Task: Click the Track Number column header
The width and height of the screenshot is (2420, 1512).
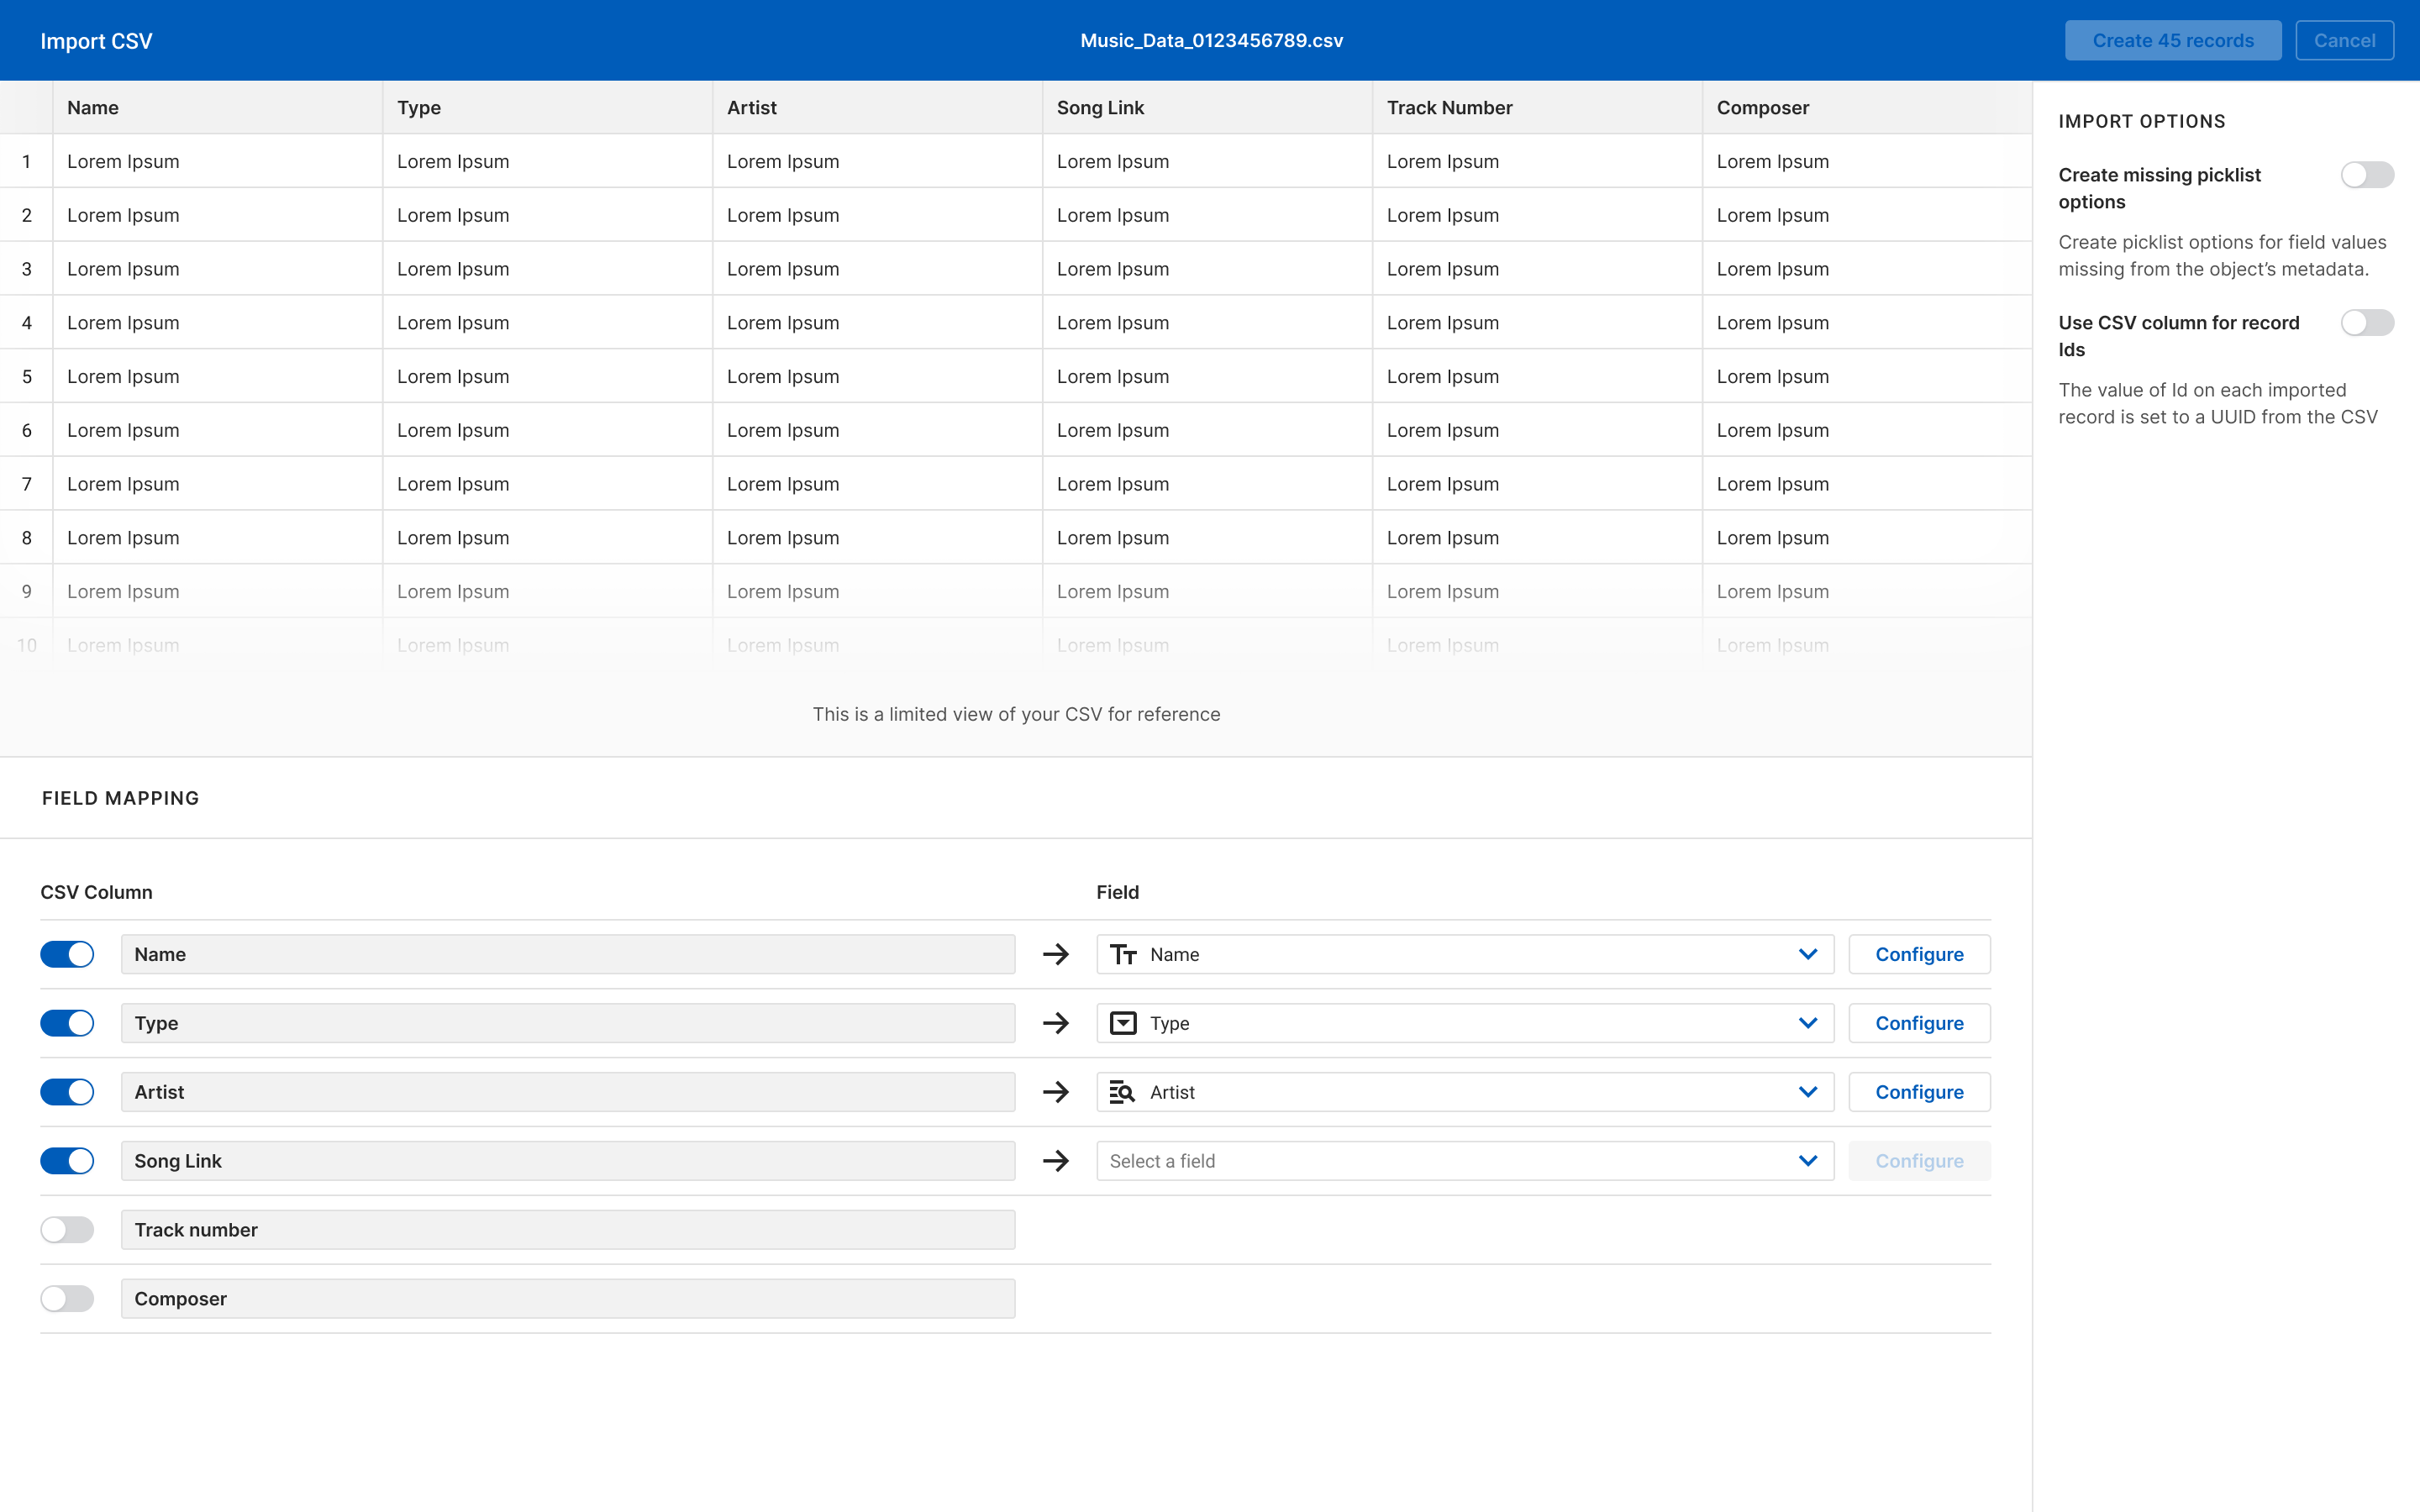Action: tap(1449, 108)
